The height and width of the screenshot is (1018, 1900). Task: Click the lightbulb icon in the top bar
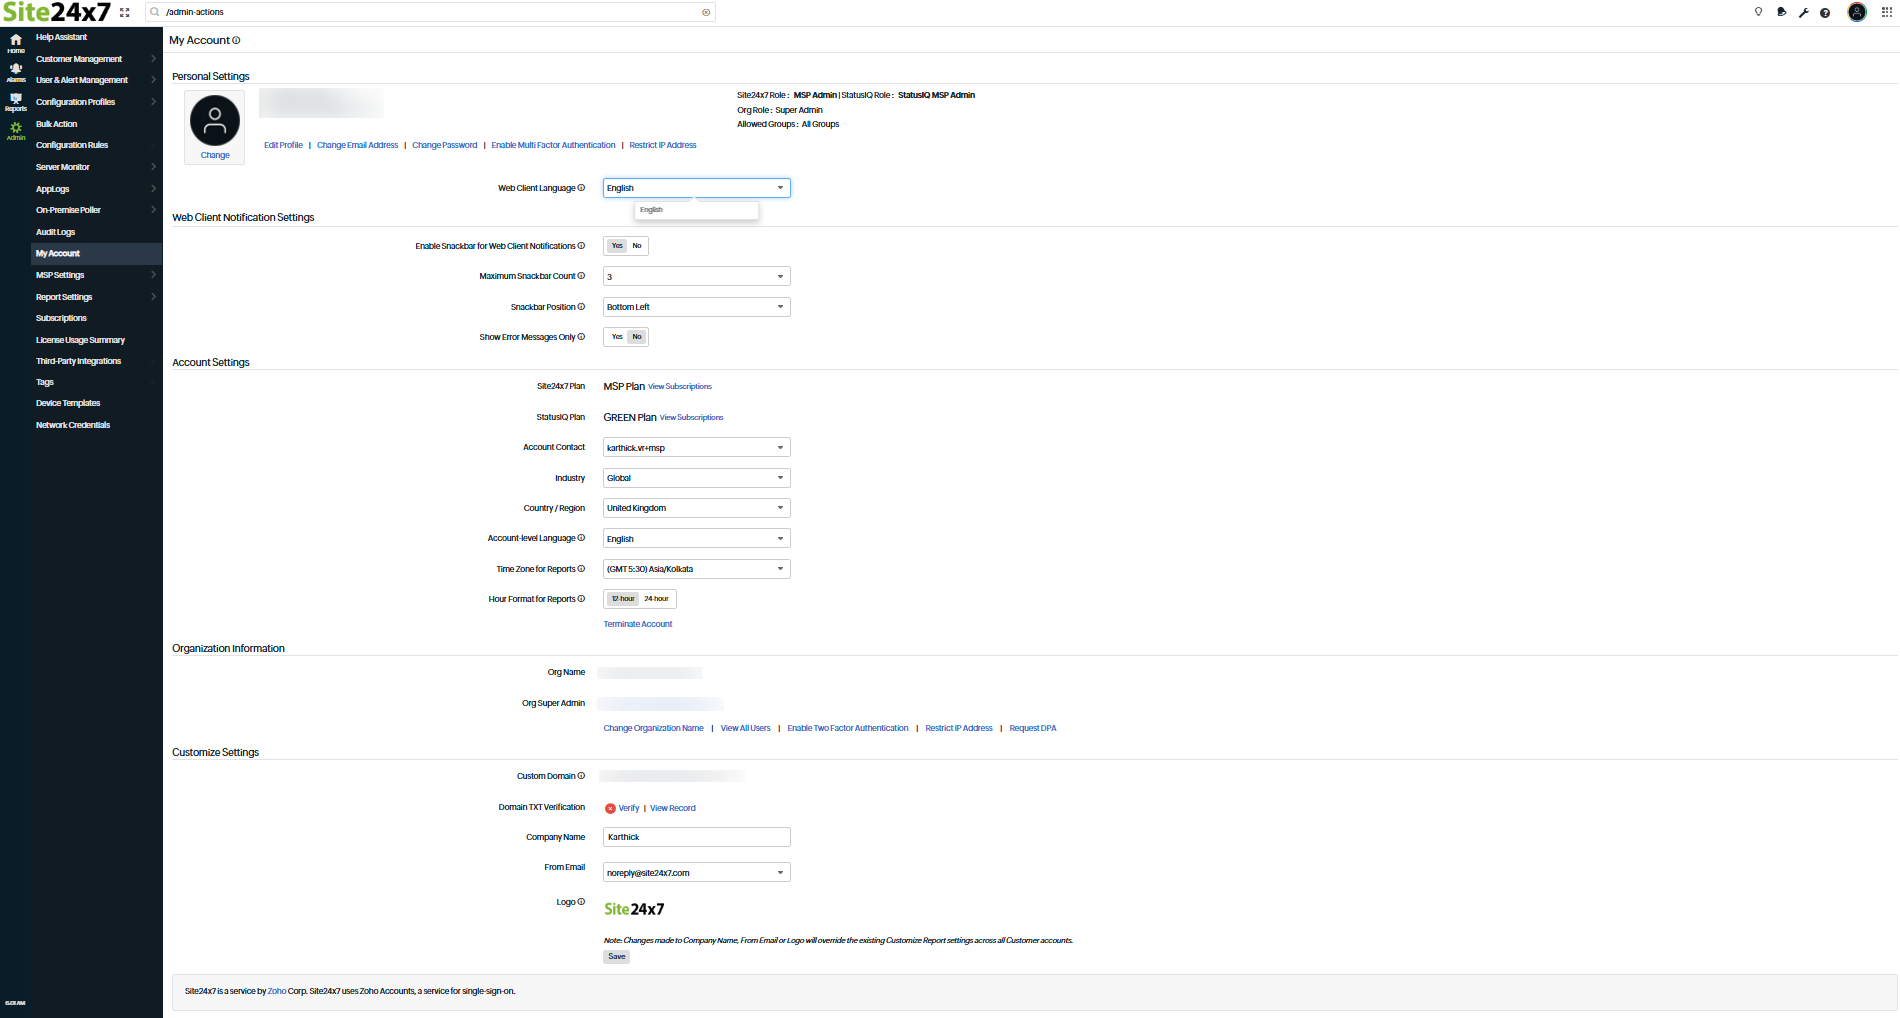tap(1758, 12)
